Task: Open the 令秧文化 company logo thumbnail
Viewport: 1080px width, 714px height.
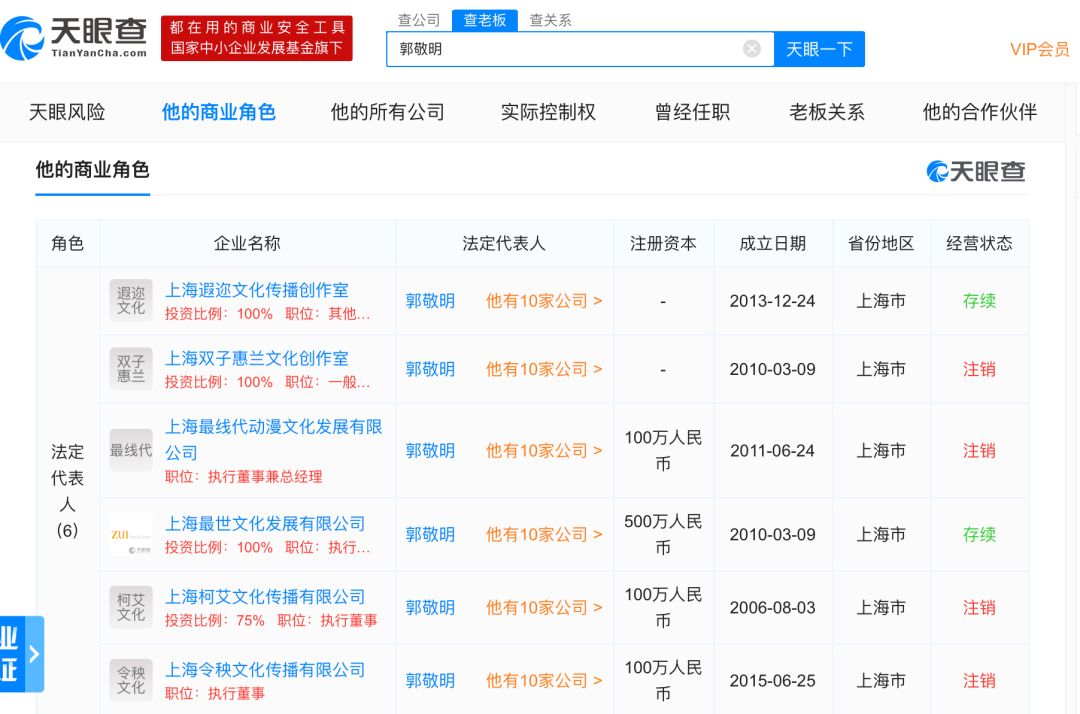Action: click(131, 680)
